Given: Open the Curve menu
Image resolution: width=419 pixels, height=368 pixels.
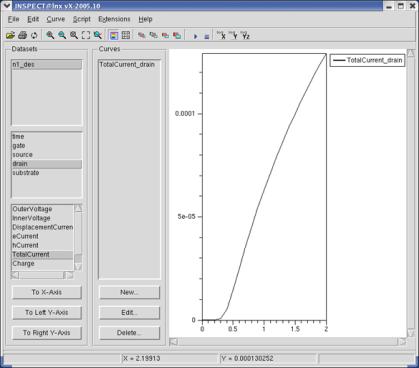Looking at the screenshot, I should (56, 19).
